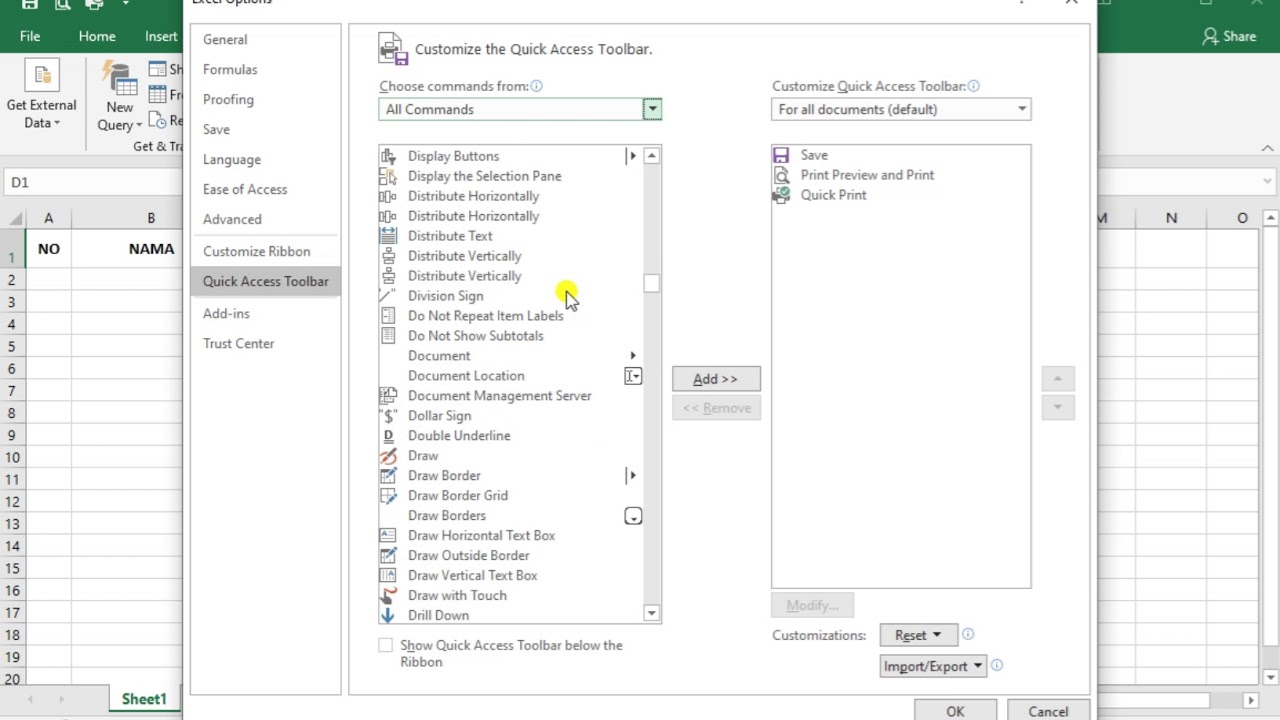The image size is (1280, 720).
Task: Select the Sheet1 worksheet tab
Action: pyautogui.click(x=144, y=699)
